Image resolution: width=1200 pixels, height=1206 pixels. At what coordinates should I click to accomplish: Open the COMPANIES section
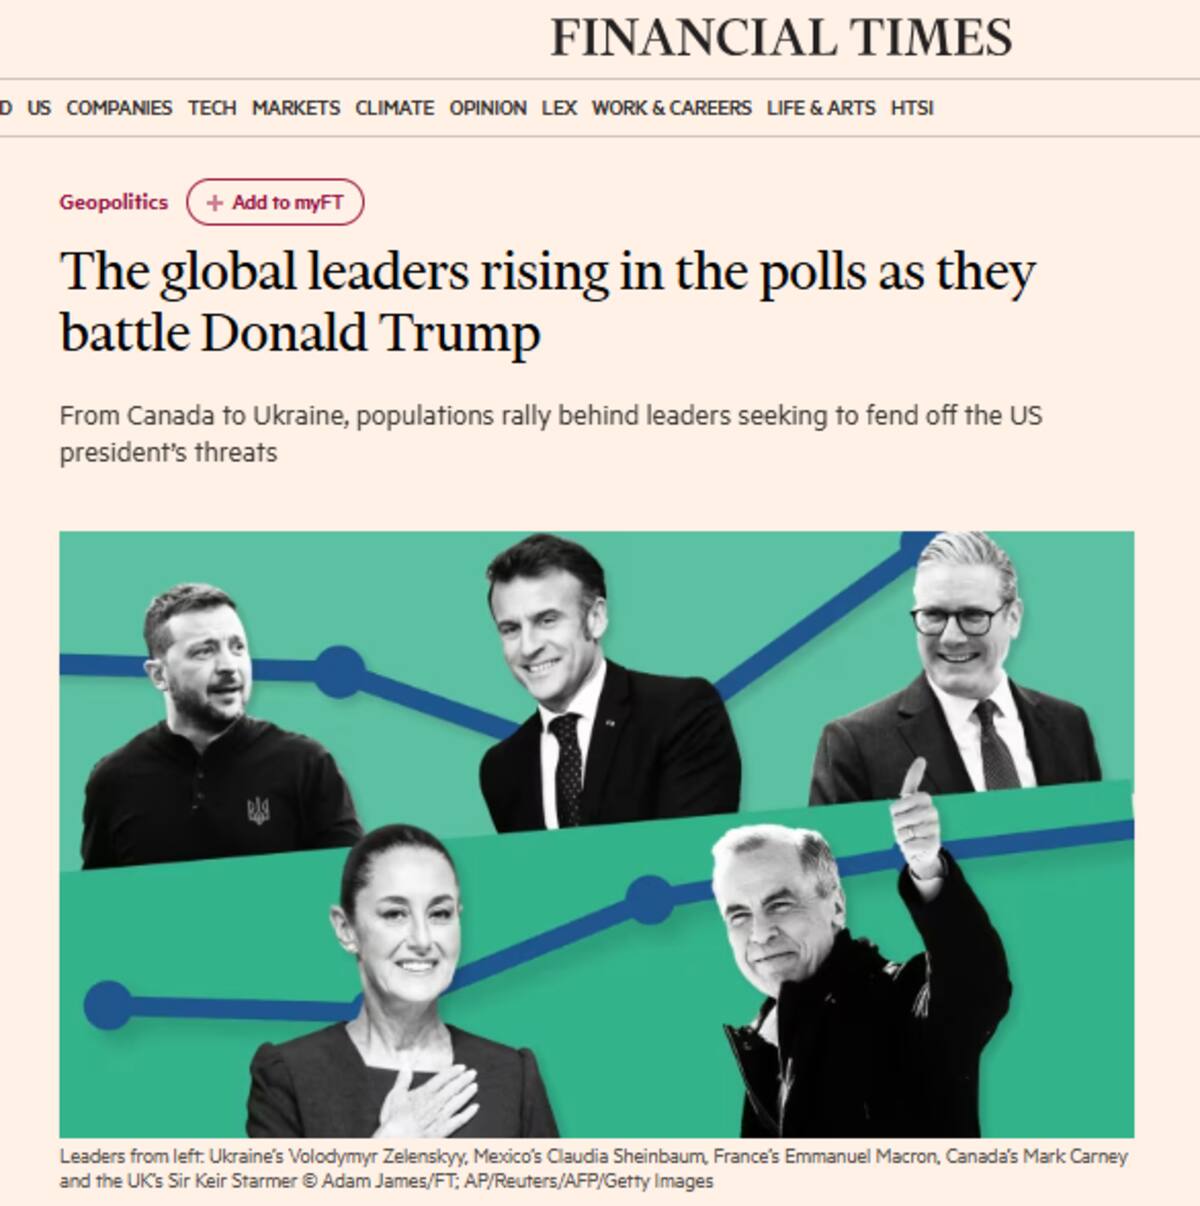(118, 107)
